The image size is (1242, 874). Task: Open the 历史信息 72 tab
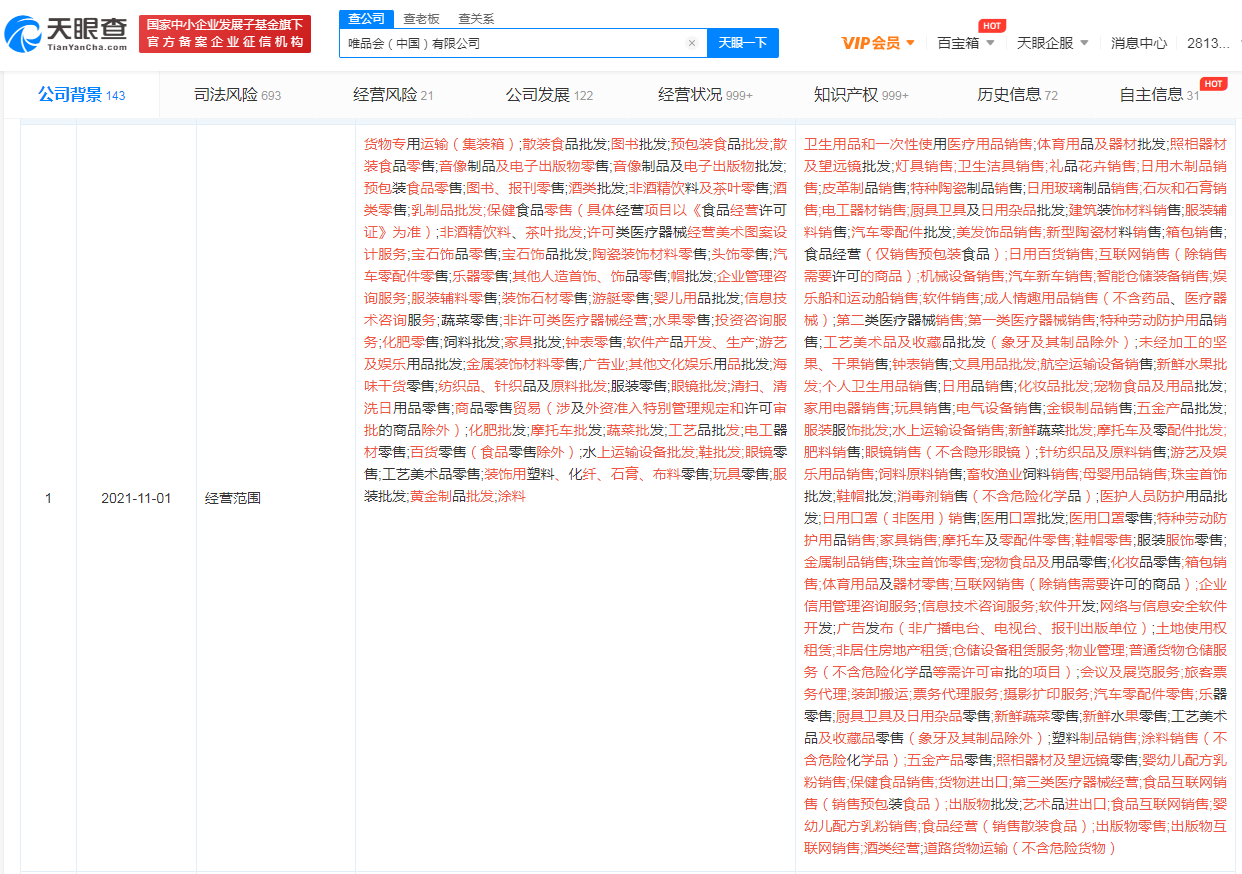click(x=1017, y=95)
